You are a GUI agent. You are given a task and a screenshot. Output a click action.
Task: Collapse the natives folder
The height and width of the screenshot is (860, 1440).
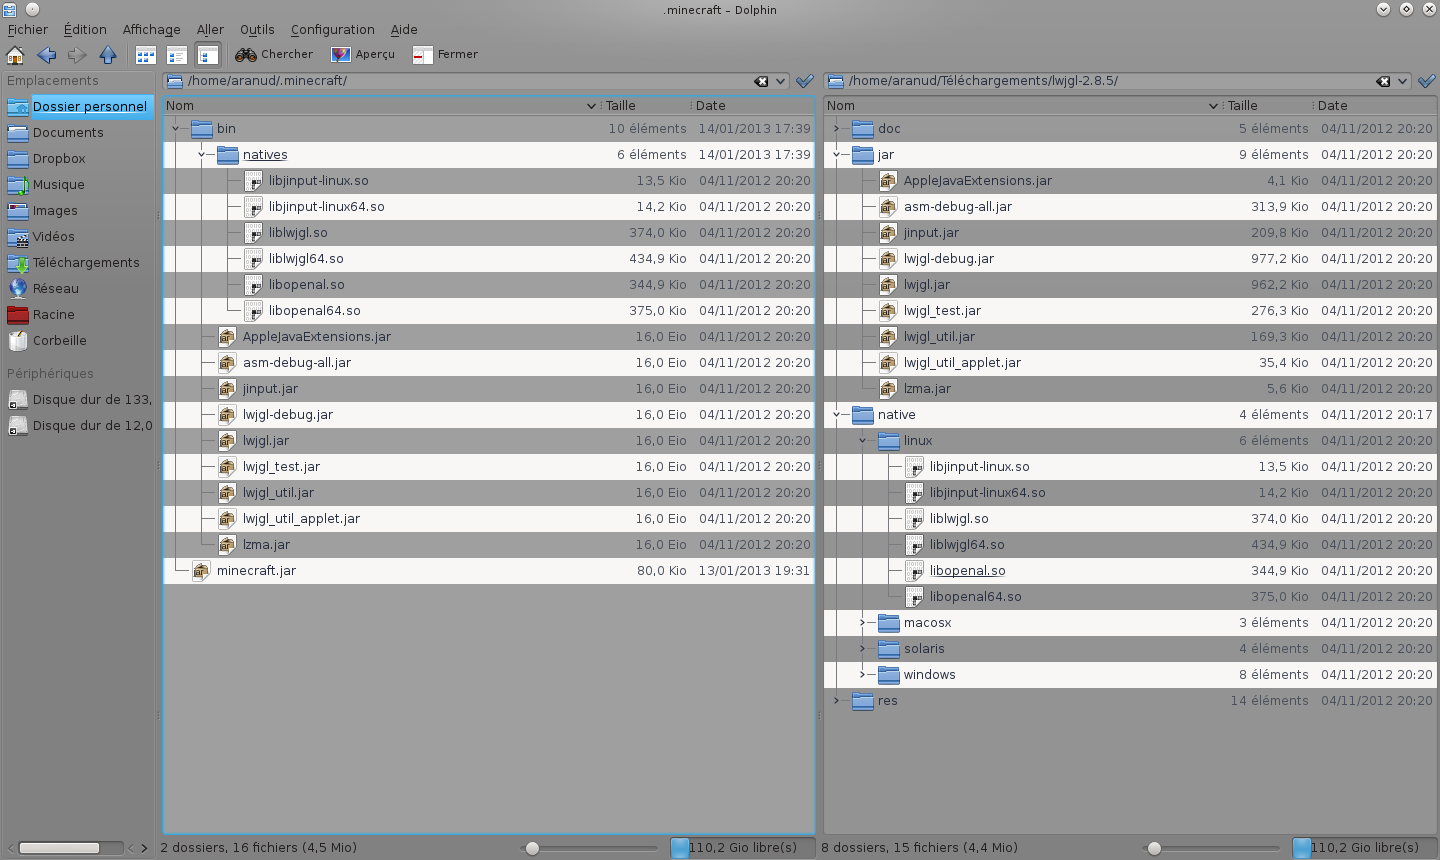tap(202, 154)
